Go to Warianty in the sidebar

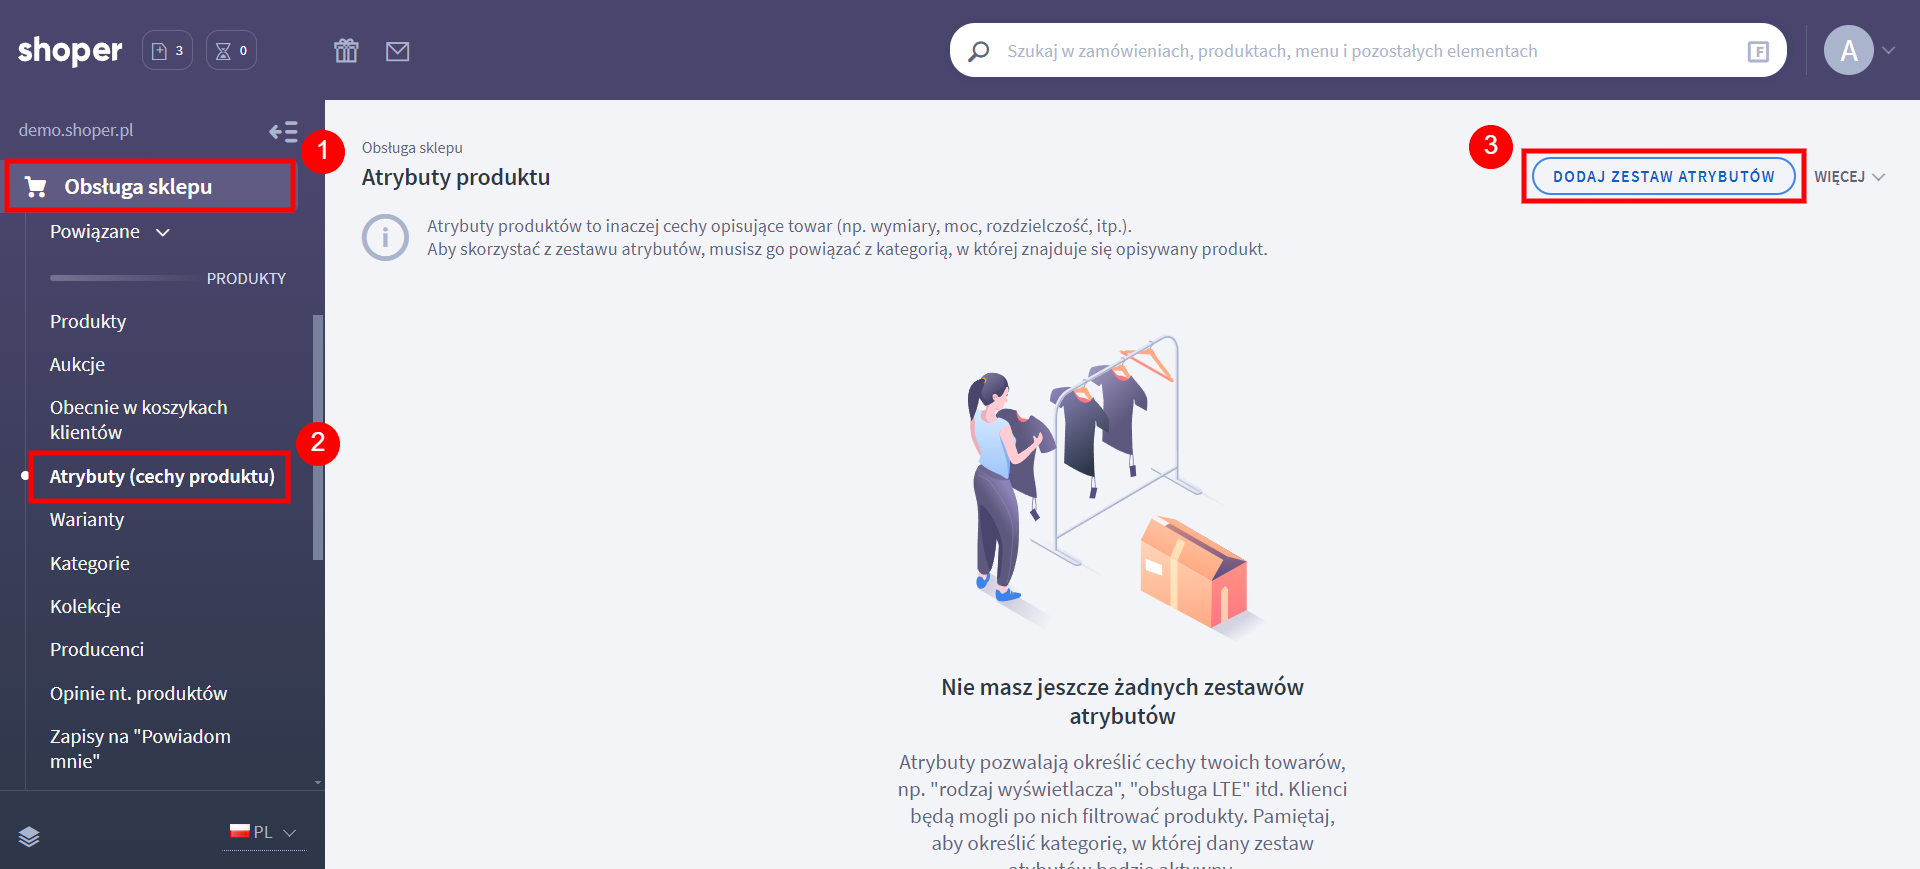click(x=87, y=520)
